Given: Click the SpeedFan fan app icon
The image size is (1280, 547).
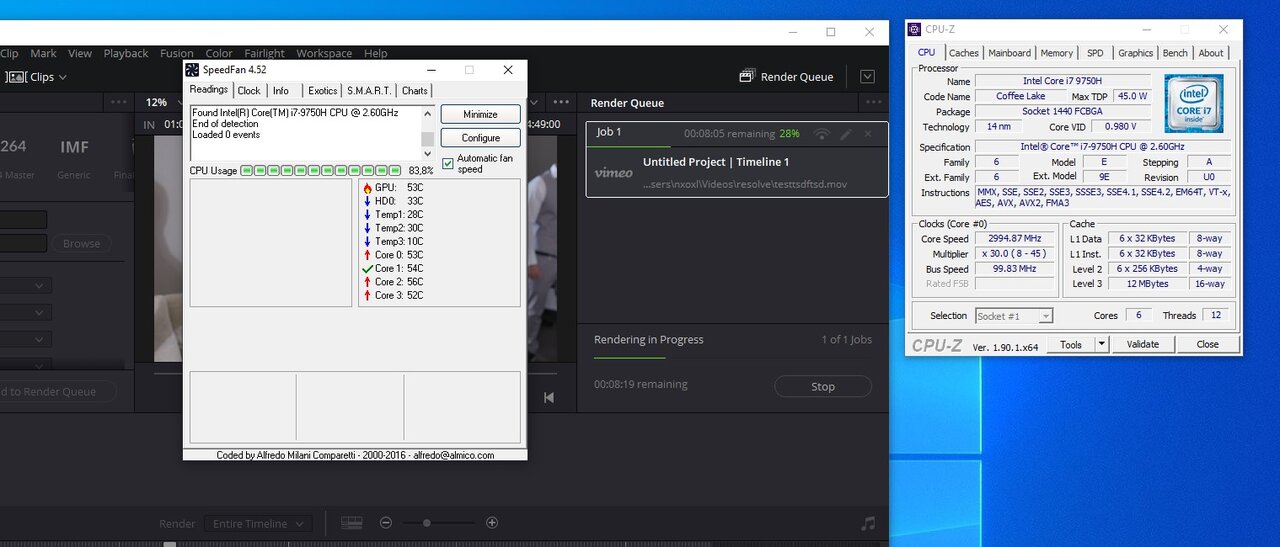Looking at the screenshot, I should (192, 69).
